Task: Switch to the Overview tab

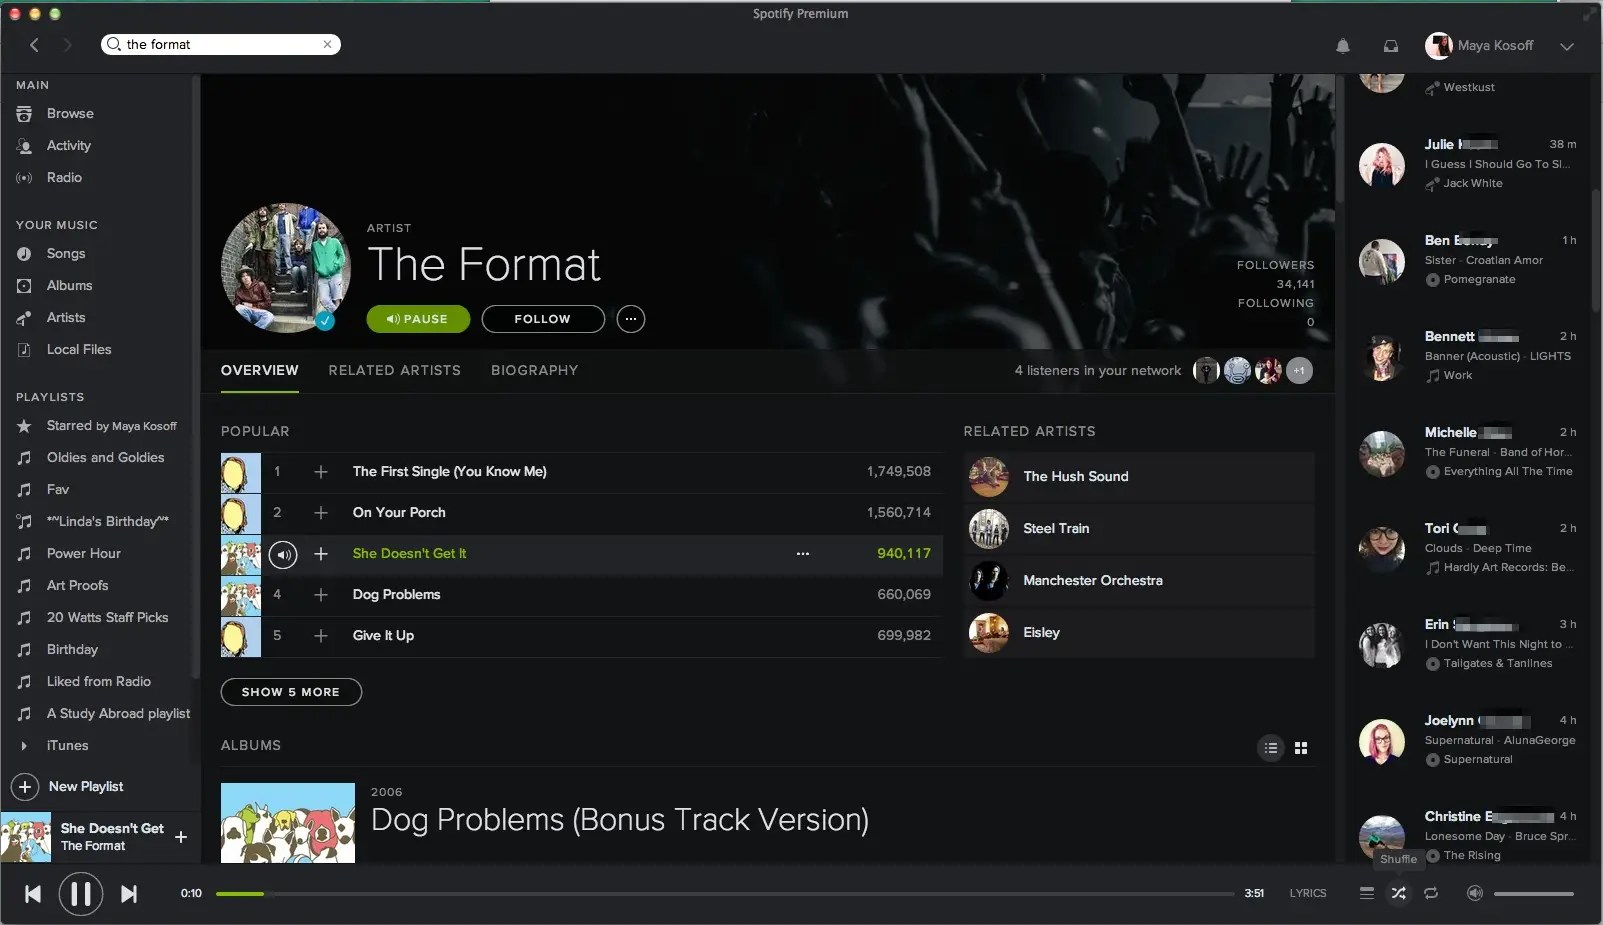Action: point(259,370)
